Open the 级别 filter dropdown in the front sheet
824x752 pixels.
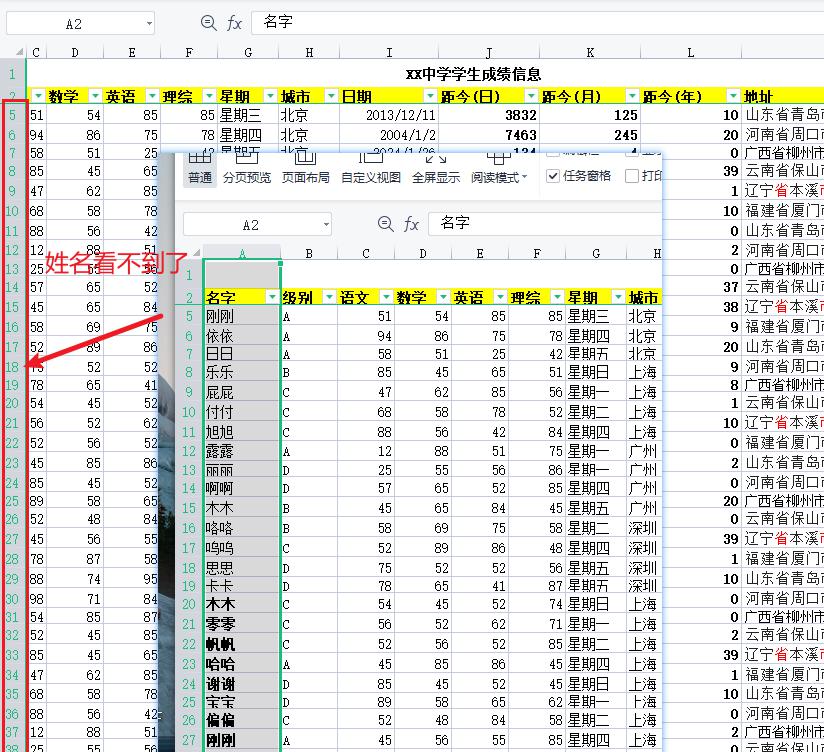(x=329, y=297)
